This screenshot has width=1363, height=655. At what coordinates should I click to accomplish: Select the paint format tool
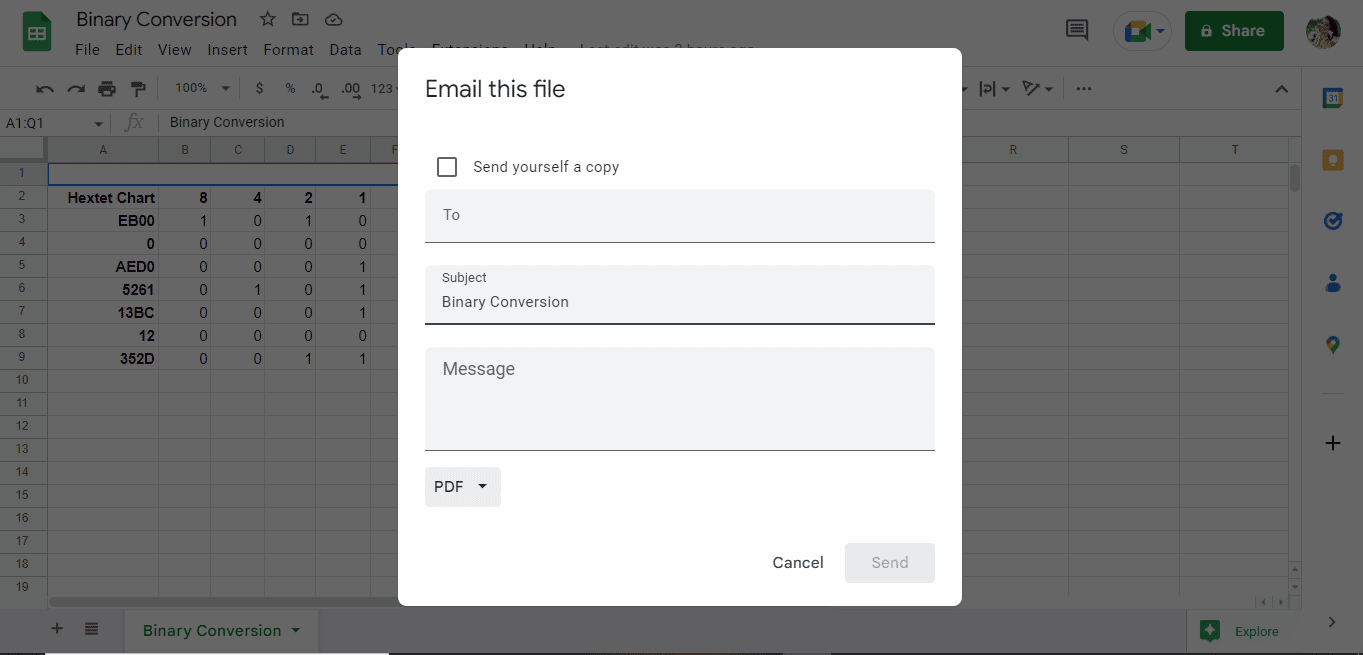(138, 89)
